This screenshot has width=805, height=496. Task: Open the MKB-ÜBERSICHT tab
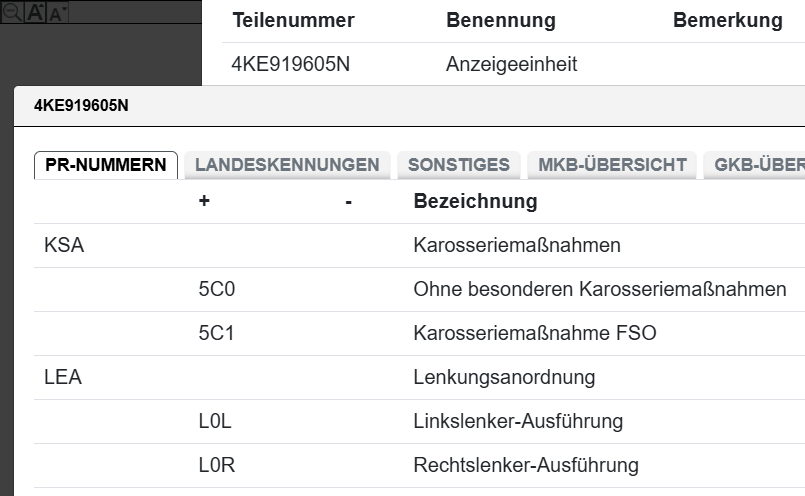pyautogui.click(x=612, y=165)
